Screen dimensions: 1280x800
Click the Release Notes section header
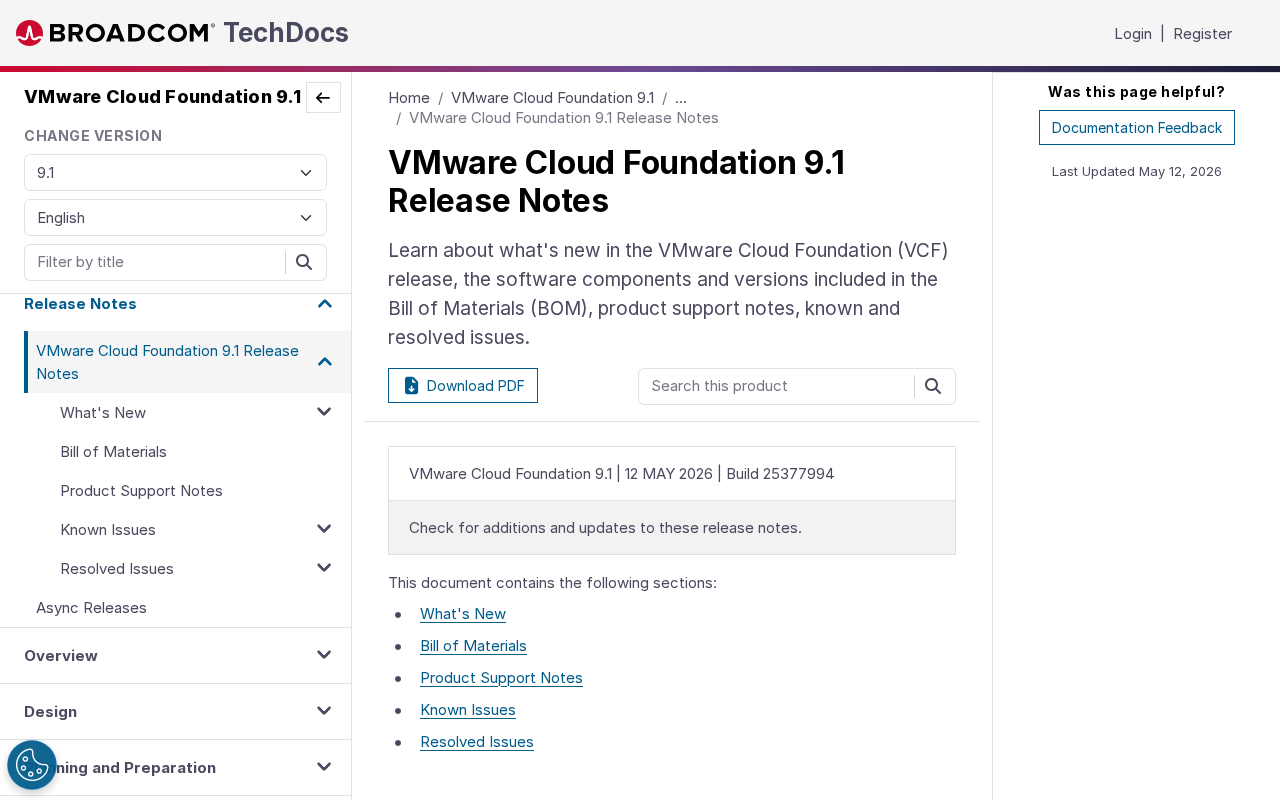click(80, 304)
